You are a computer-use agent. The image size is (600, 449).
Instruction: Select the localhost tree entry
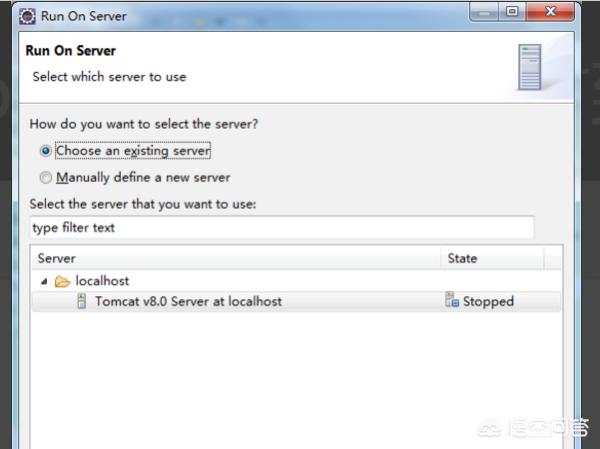click(102, 281)
